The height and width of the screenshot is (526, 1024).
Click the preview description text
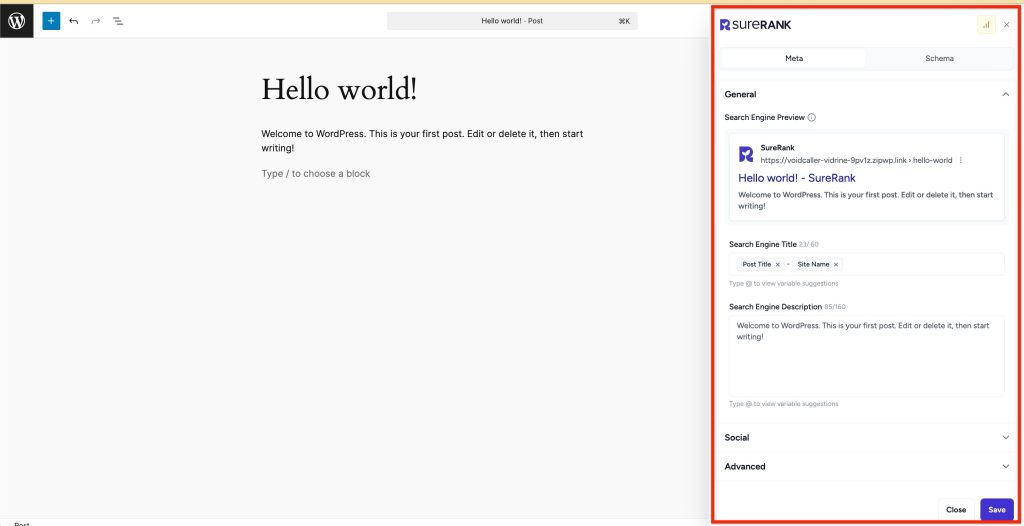pos(865,200)
